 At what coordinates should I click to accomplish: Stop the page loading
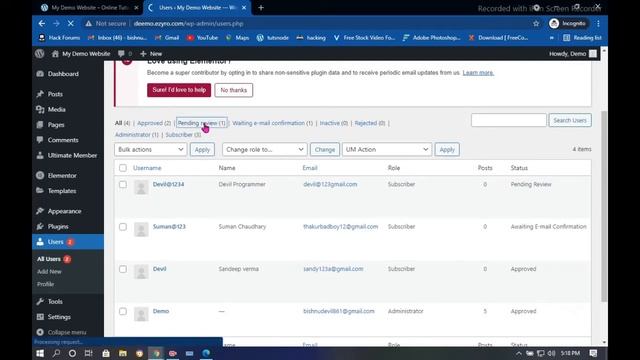tap(70, 24)
